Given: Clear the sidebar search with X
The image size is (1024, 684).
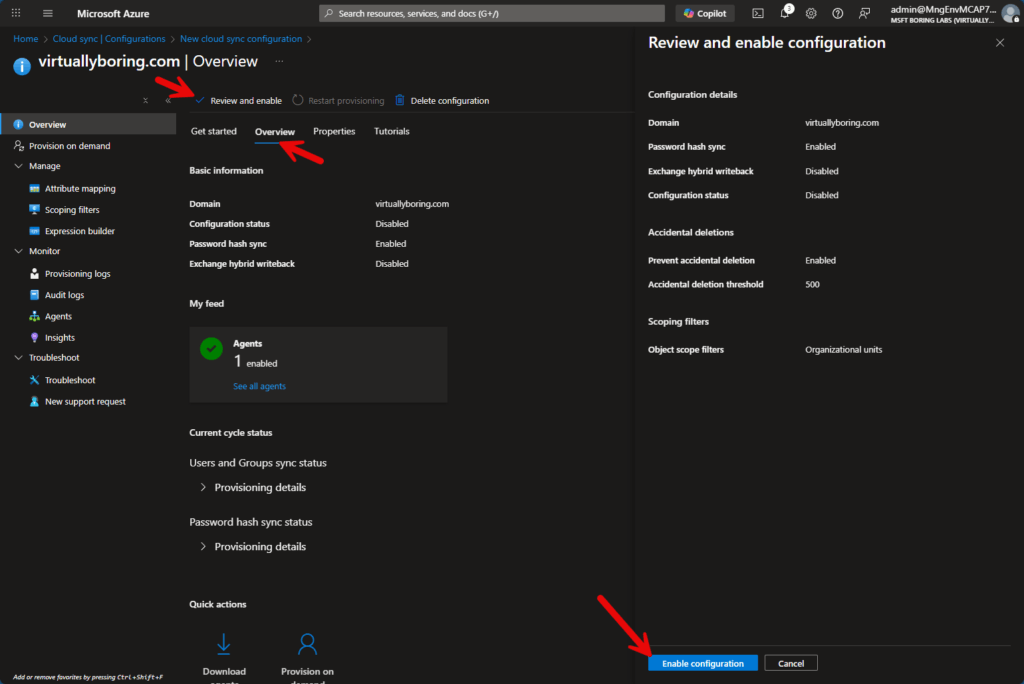Looking at the screenshot, I should pyautogui.click(x=145, y=101).
